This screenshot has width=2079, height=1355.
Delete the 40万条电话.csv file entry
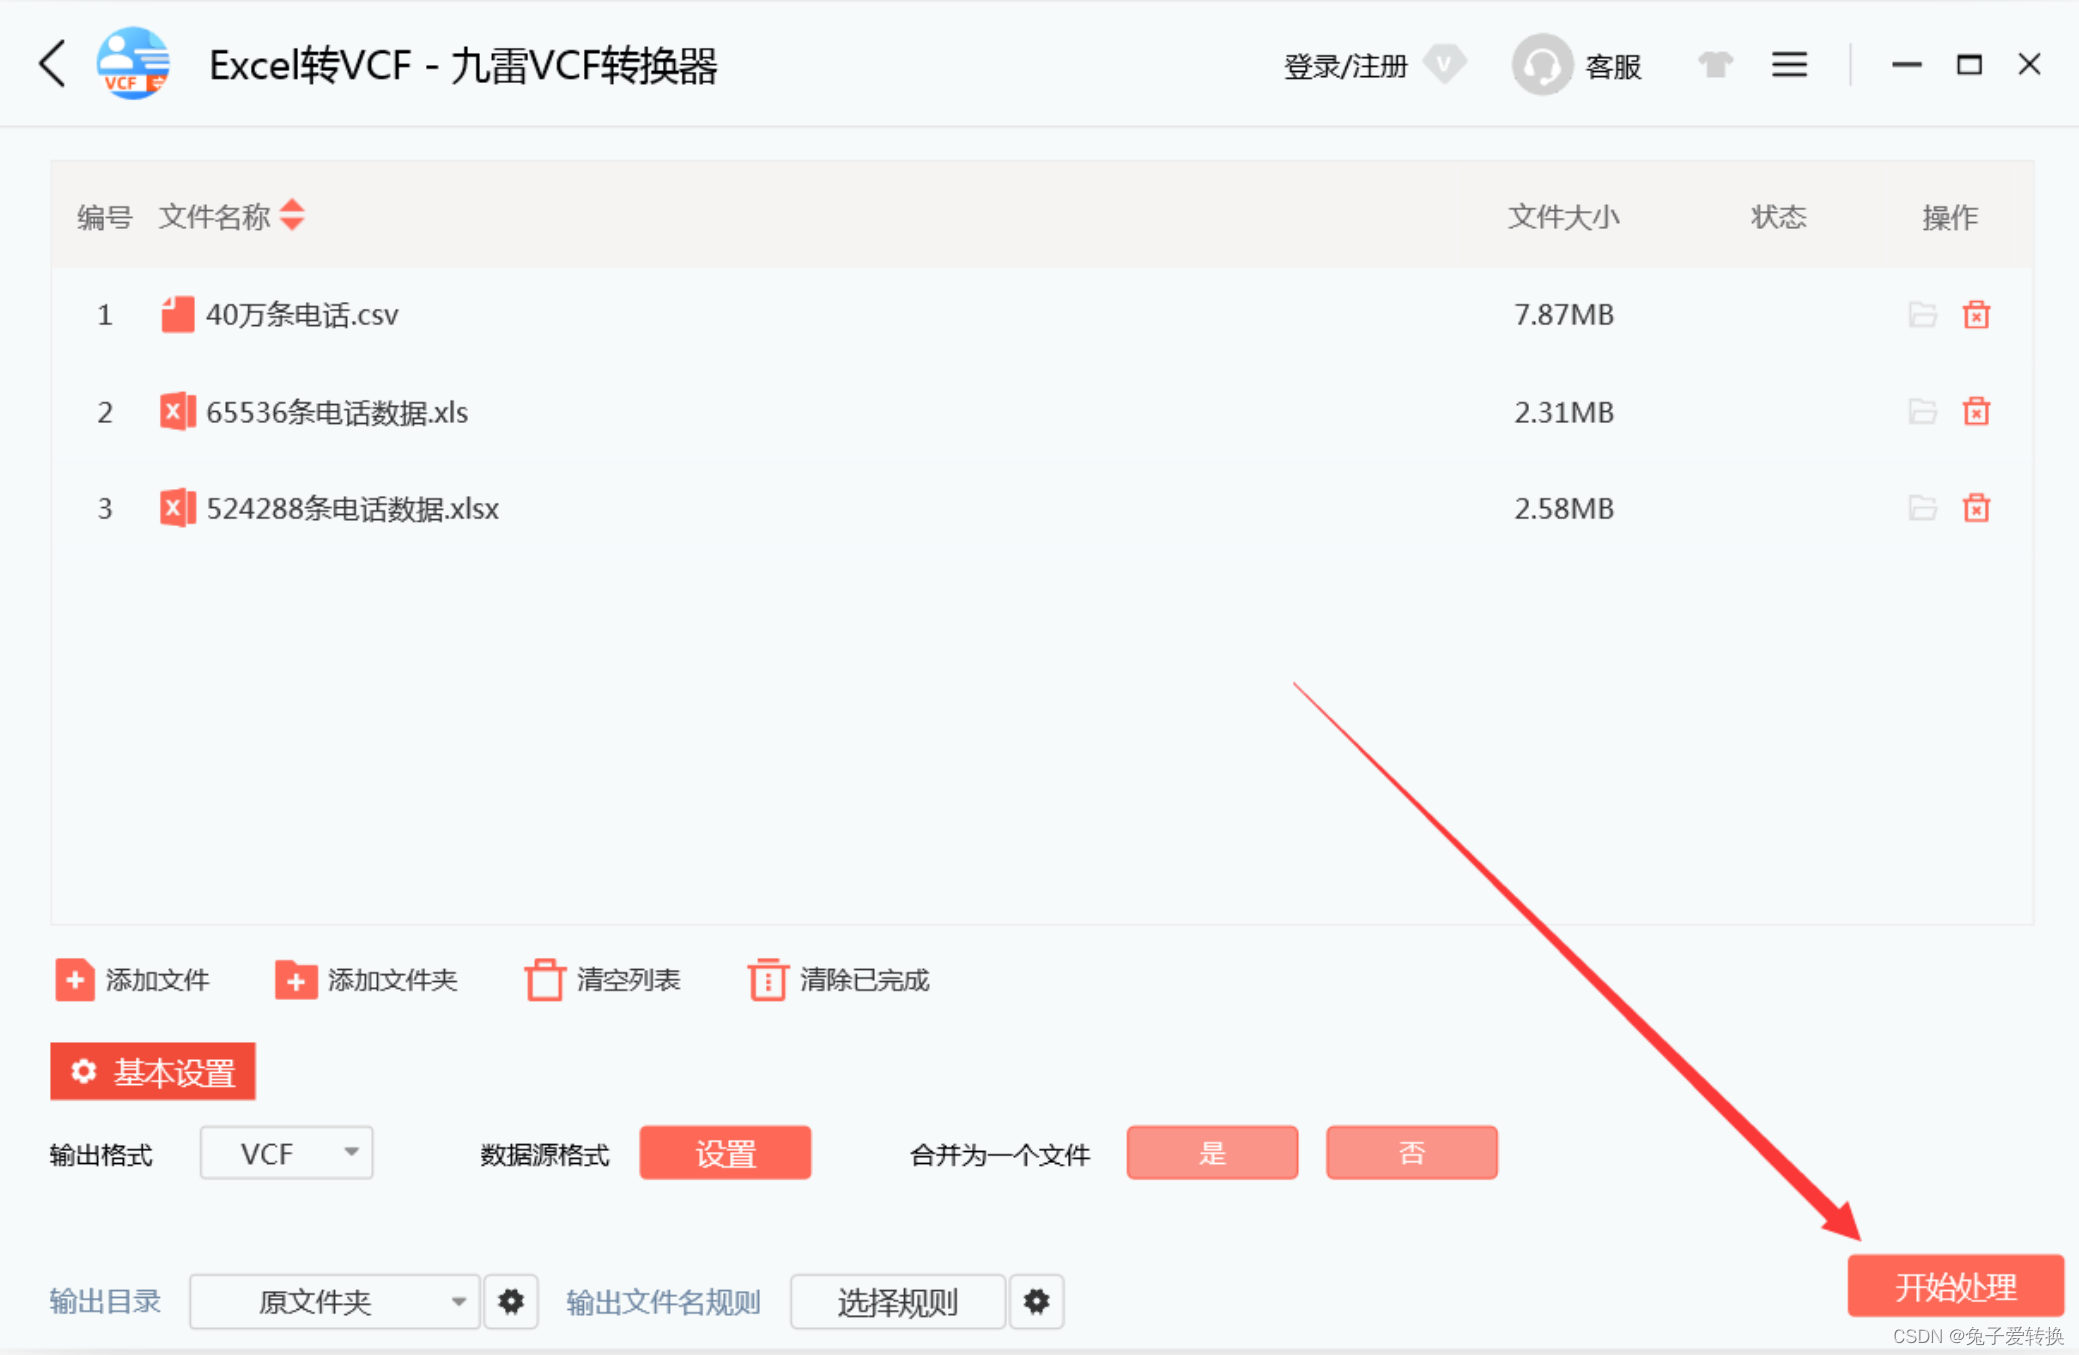(1975, 315)
